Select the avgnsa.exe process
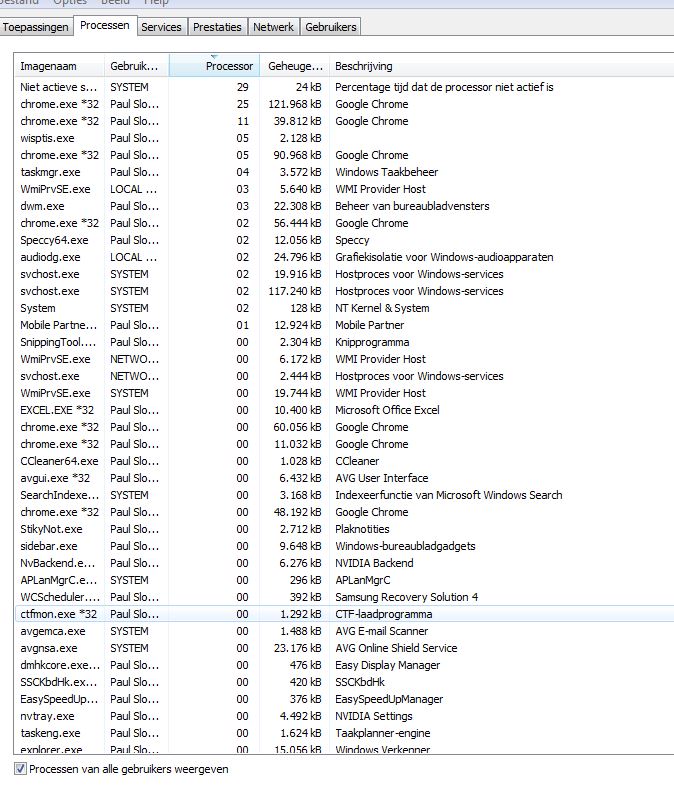The image size is (674, 786). coord(344,648)
